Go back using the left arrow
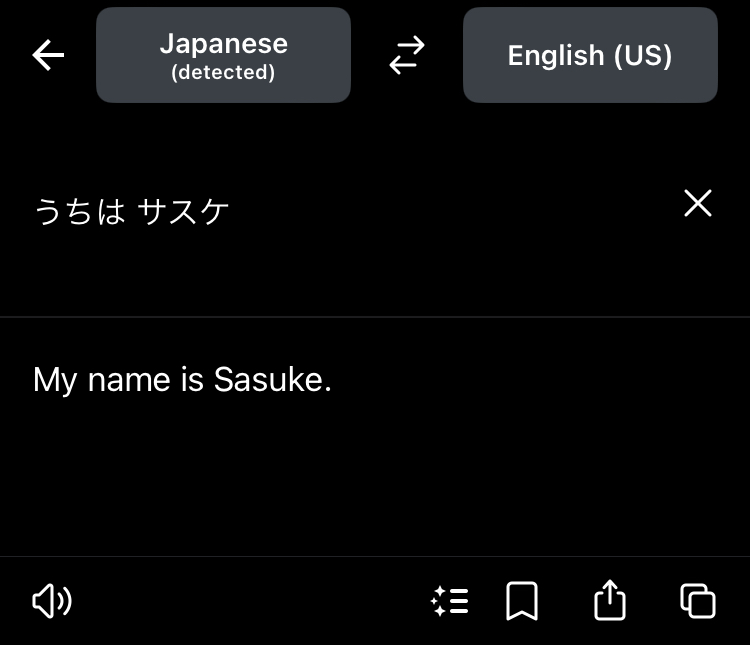 coord(48,55)
